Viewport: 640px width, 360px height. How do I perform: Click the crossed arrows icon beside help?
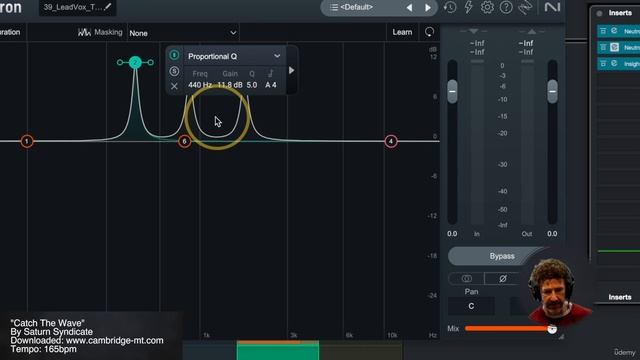(x=525, y=7)
